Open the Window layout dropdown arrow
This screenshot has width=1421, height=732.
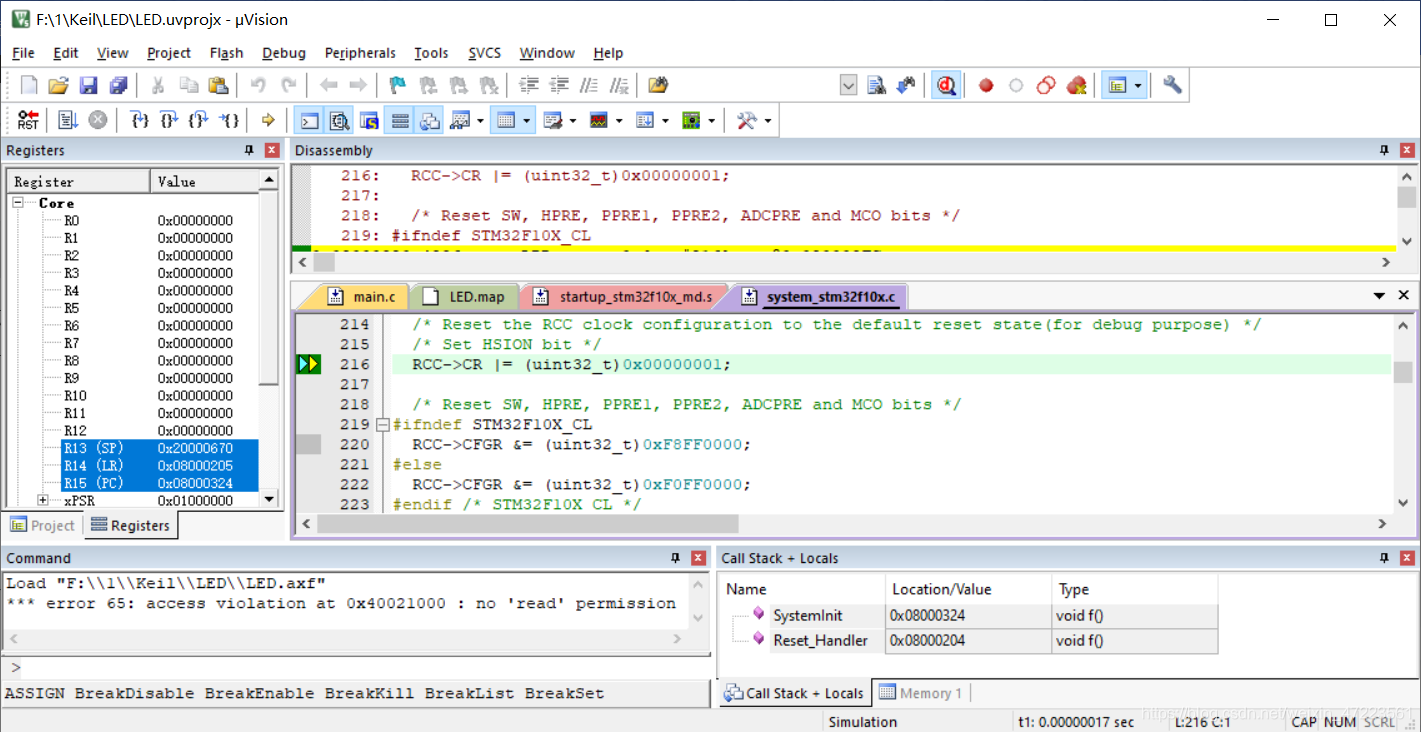click(x=1138, y=86)
